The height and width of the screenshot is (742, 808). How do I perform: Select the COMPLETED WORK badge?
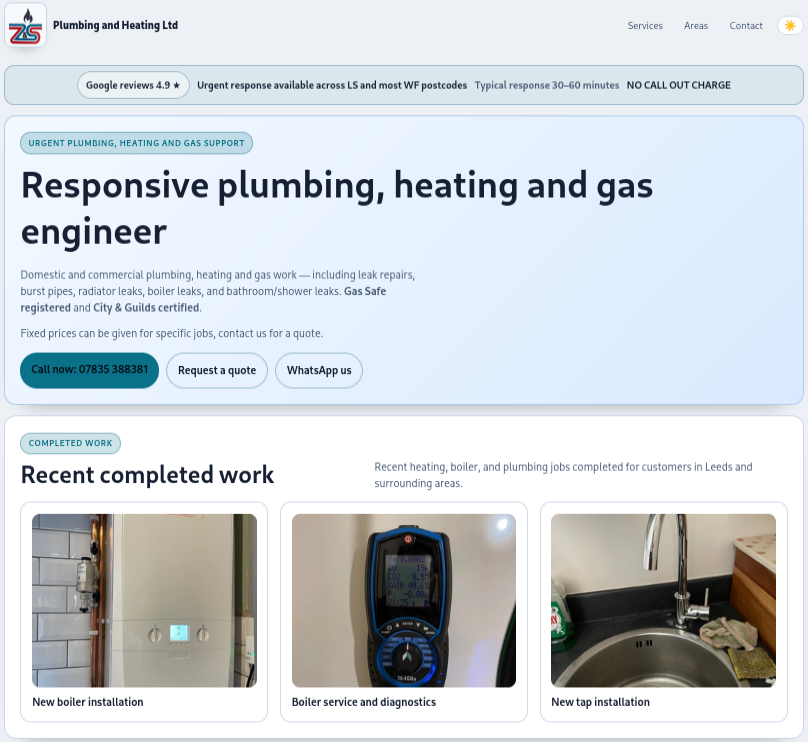[x=70, y=443]
